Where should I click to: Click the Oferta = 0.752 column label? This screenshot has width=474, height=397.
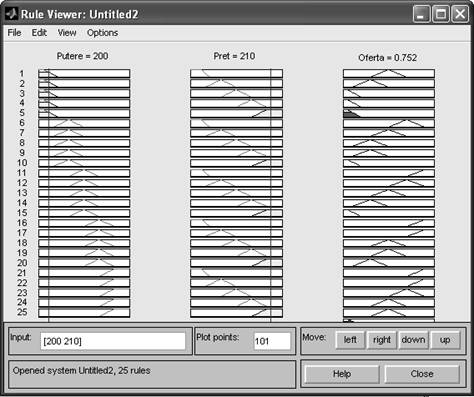pos(388,58)
